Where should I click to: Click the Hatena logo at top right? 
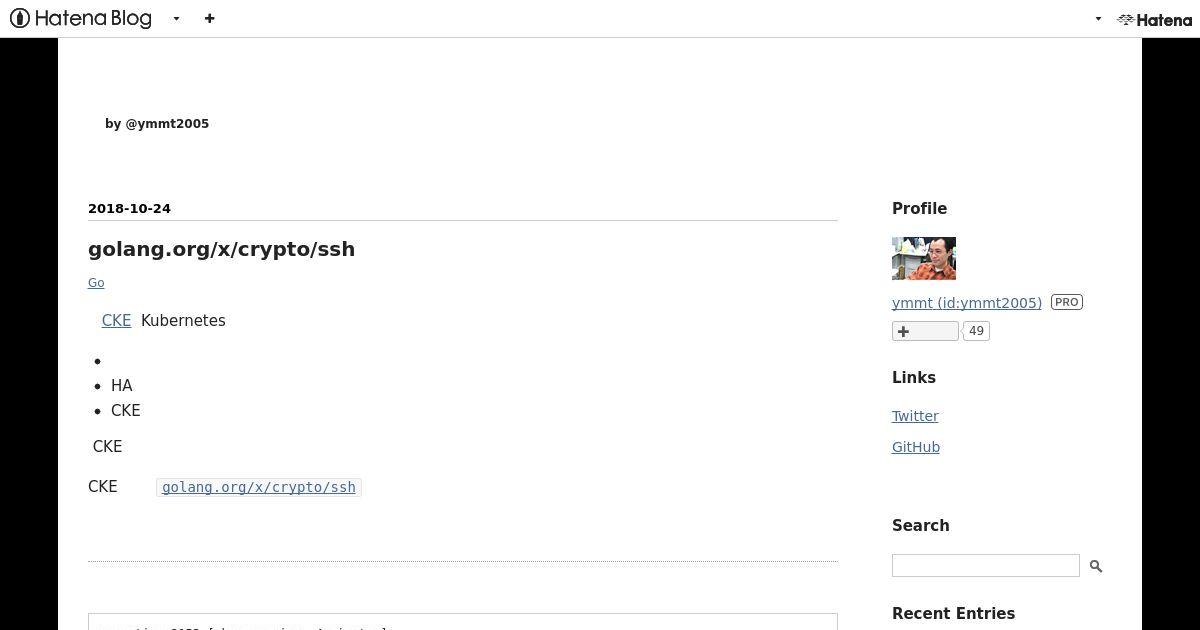(x=1154, y=19)
